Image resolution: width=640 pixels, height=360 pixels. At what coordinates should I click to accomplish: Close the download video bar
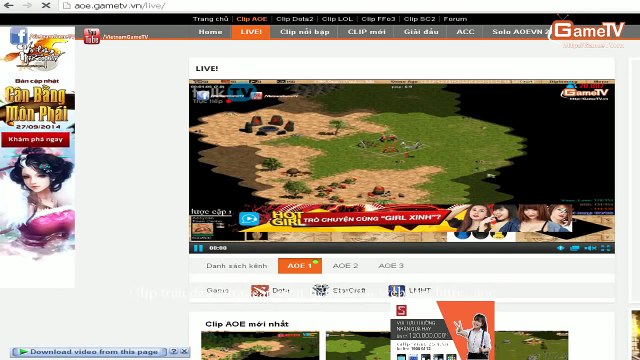[x=184, y=351]
